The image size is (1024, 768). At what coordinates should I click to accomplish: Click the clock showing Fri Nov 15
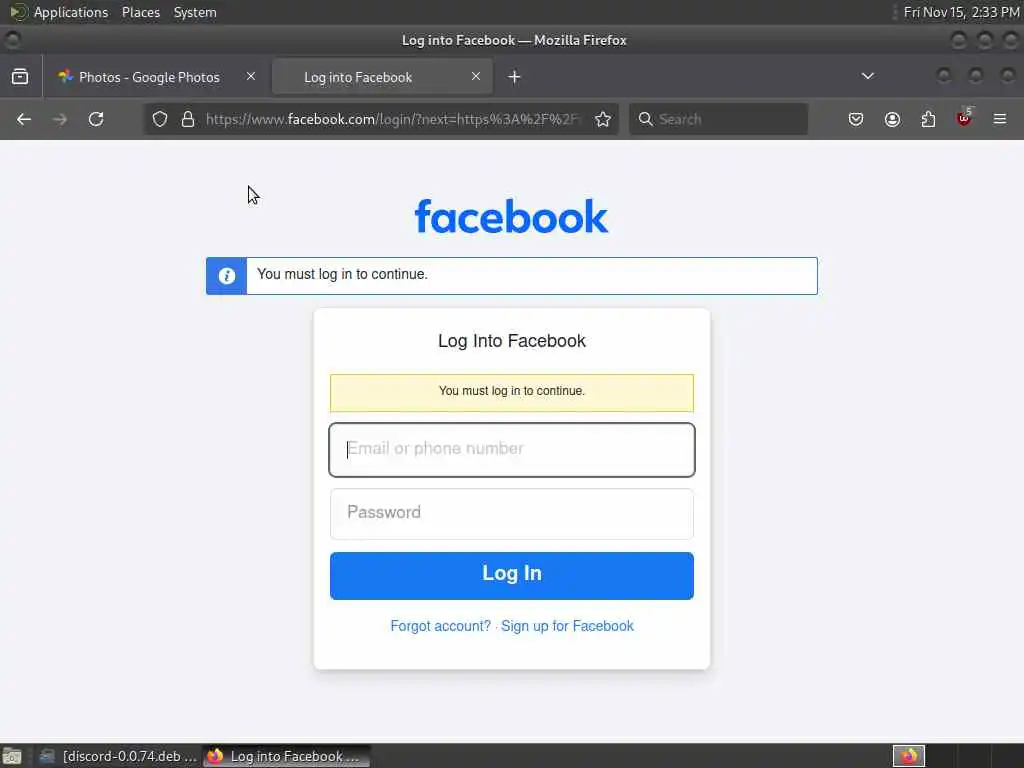961,12
